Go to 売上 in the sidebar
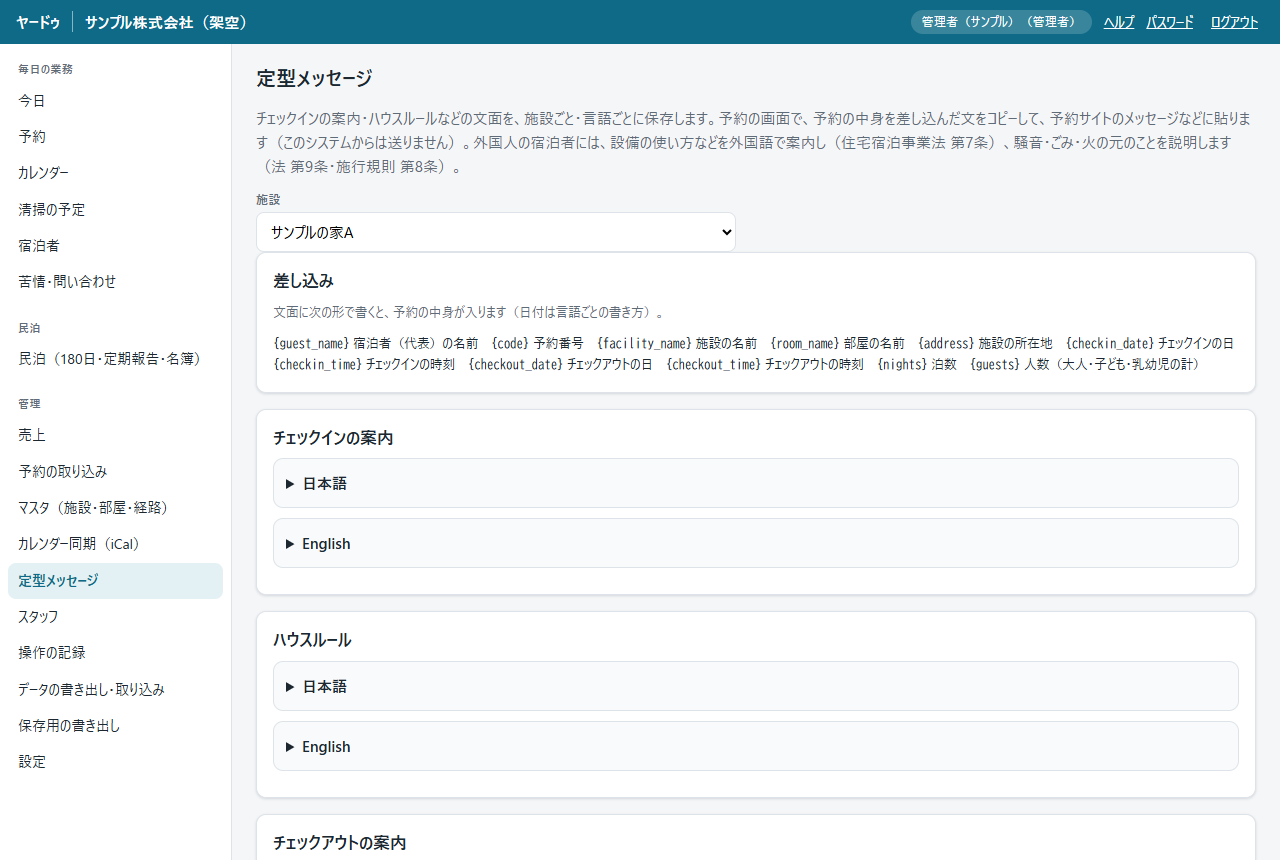 pos(115,435)
